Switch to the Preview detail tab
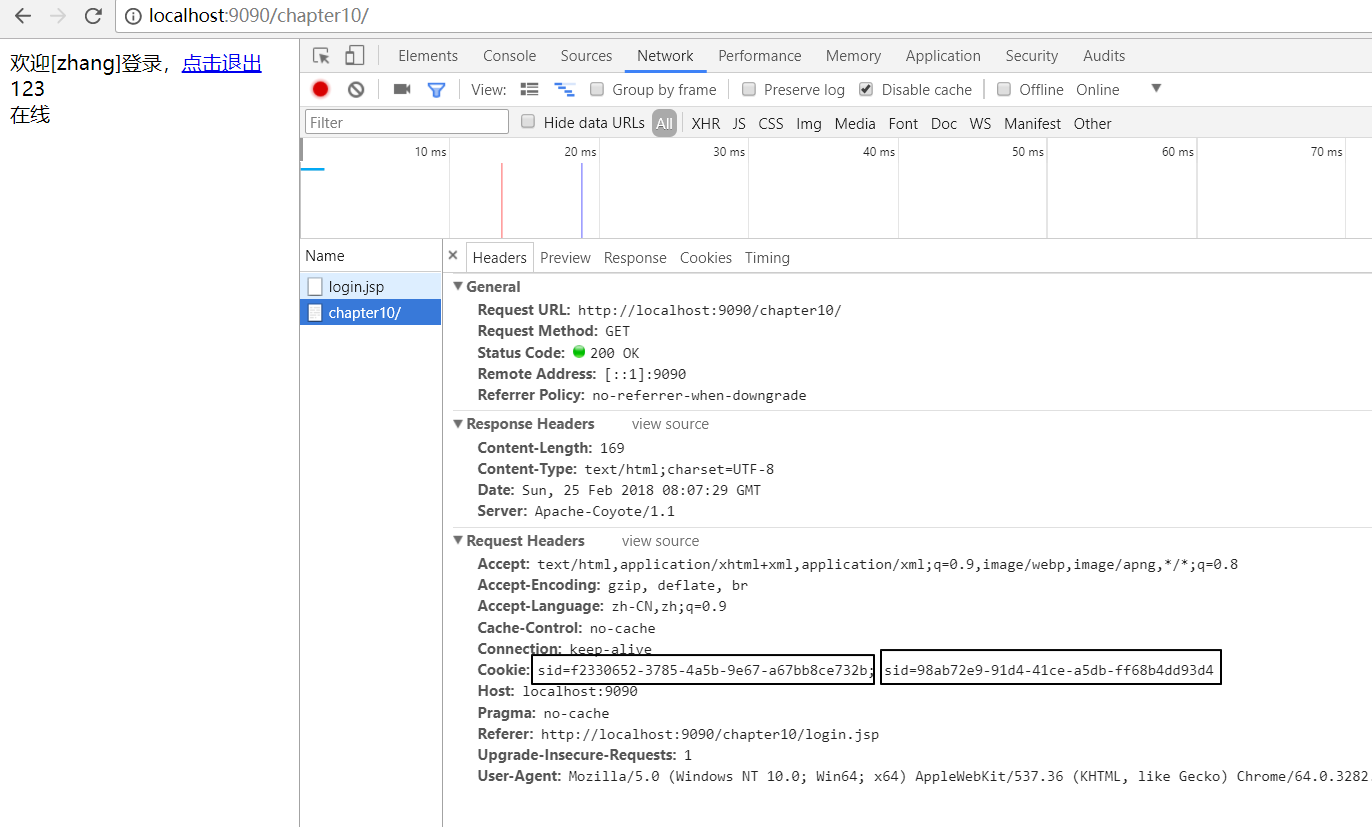Viewport: 1372px width, 827px height. point(565,257)
